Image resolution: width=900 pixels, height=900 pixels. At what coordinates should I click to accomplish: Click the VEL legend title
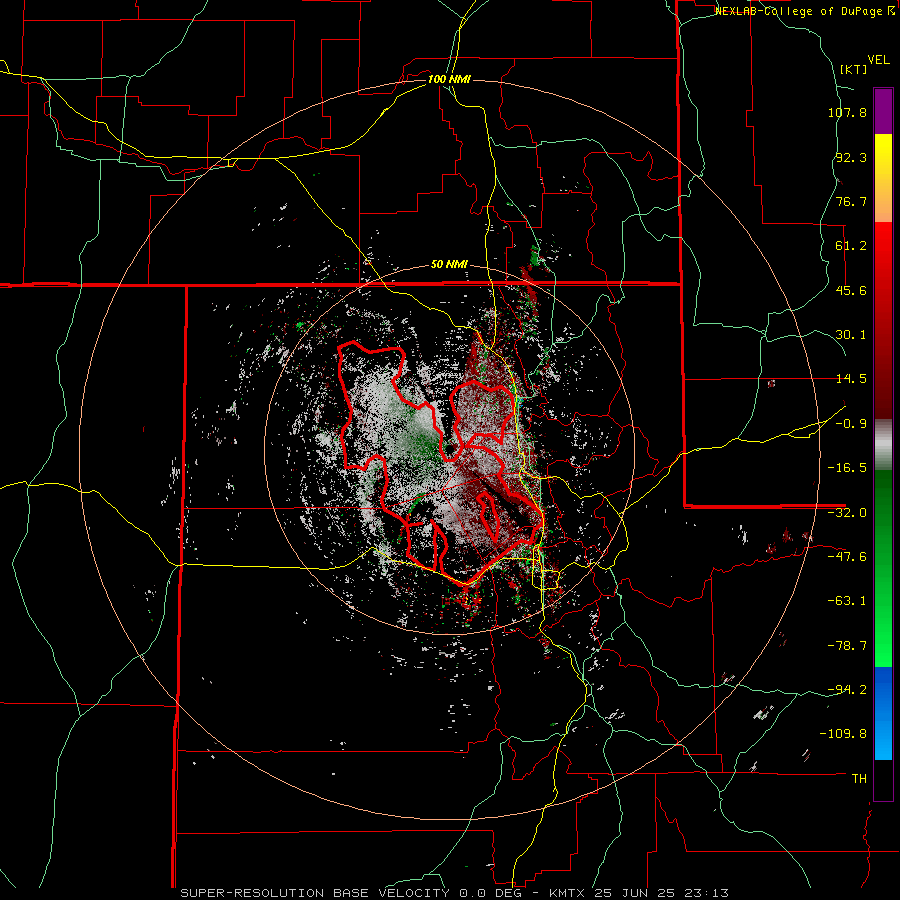click(878, 60)
